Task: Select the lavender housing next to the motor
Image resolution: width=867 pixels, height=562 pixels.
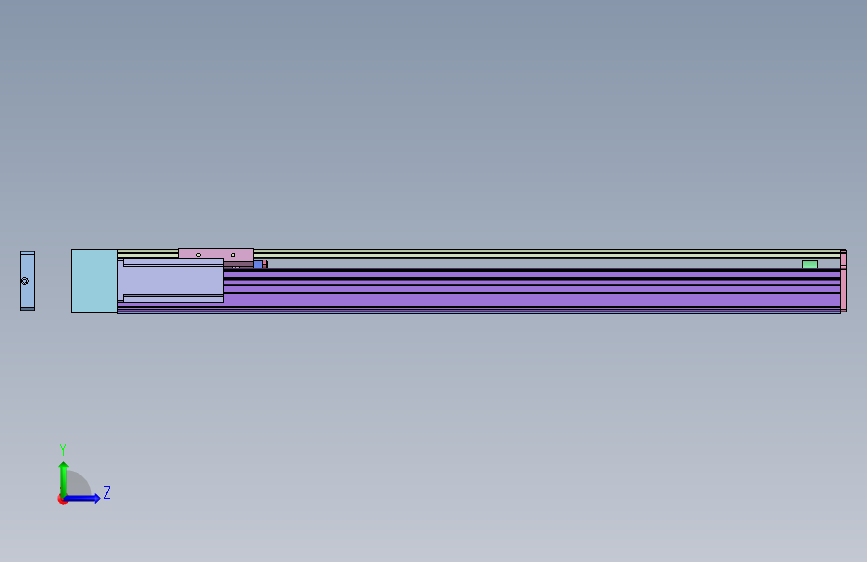Action: point(173,280)
